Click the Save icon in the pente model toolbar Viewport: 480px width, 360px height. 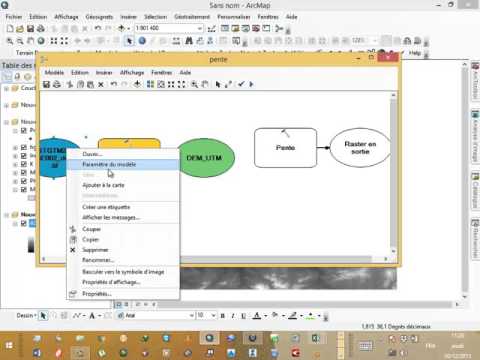point(46,84)
